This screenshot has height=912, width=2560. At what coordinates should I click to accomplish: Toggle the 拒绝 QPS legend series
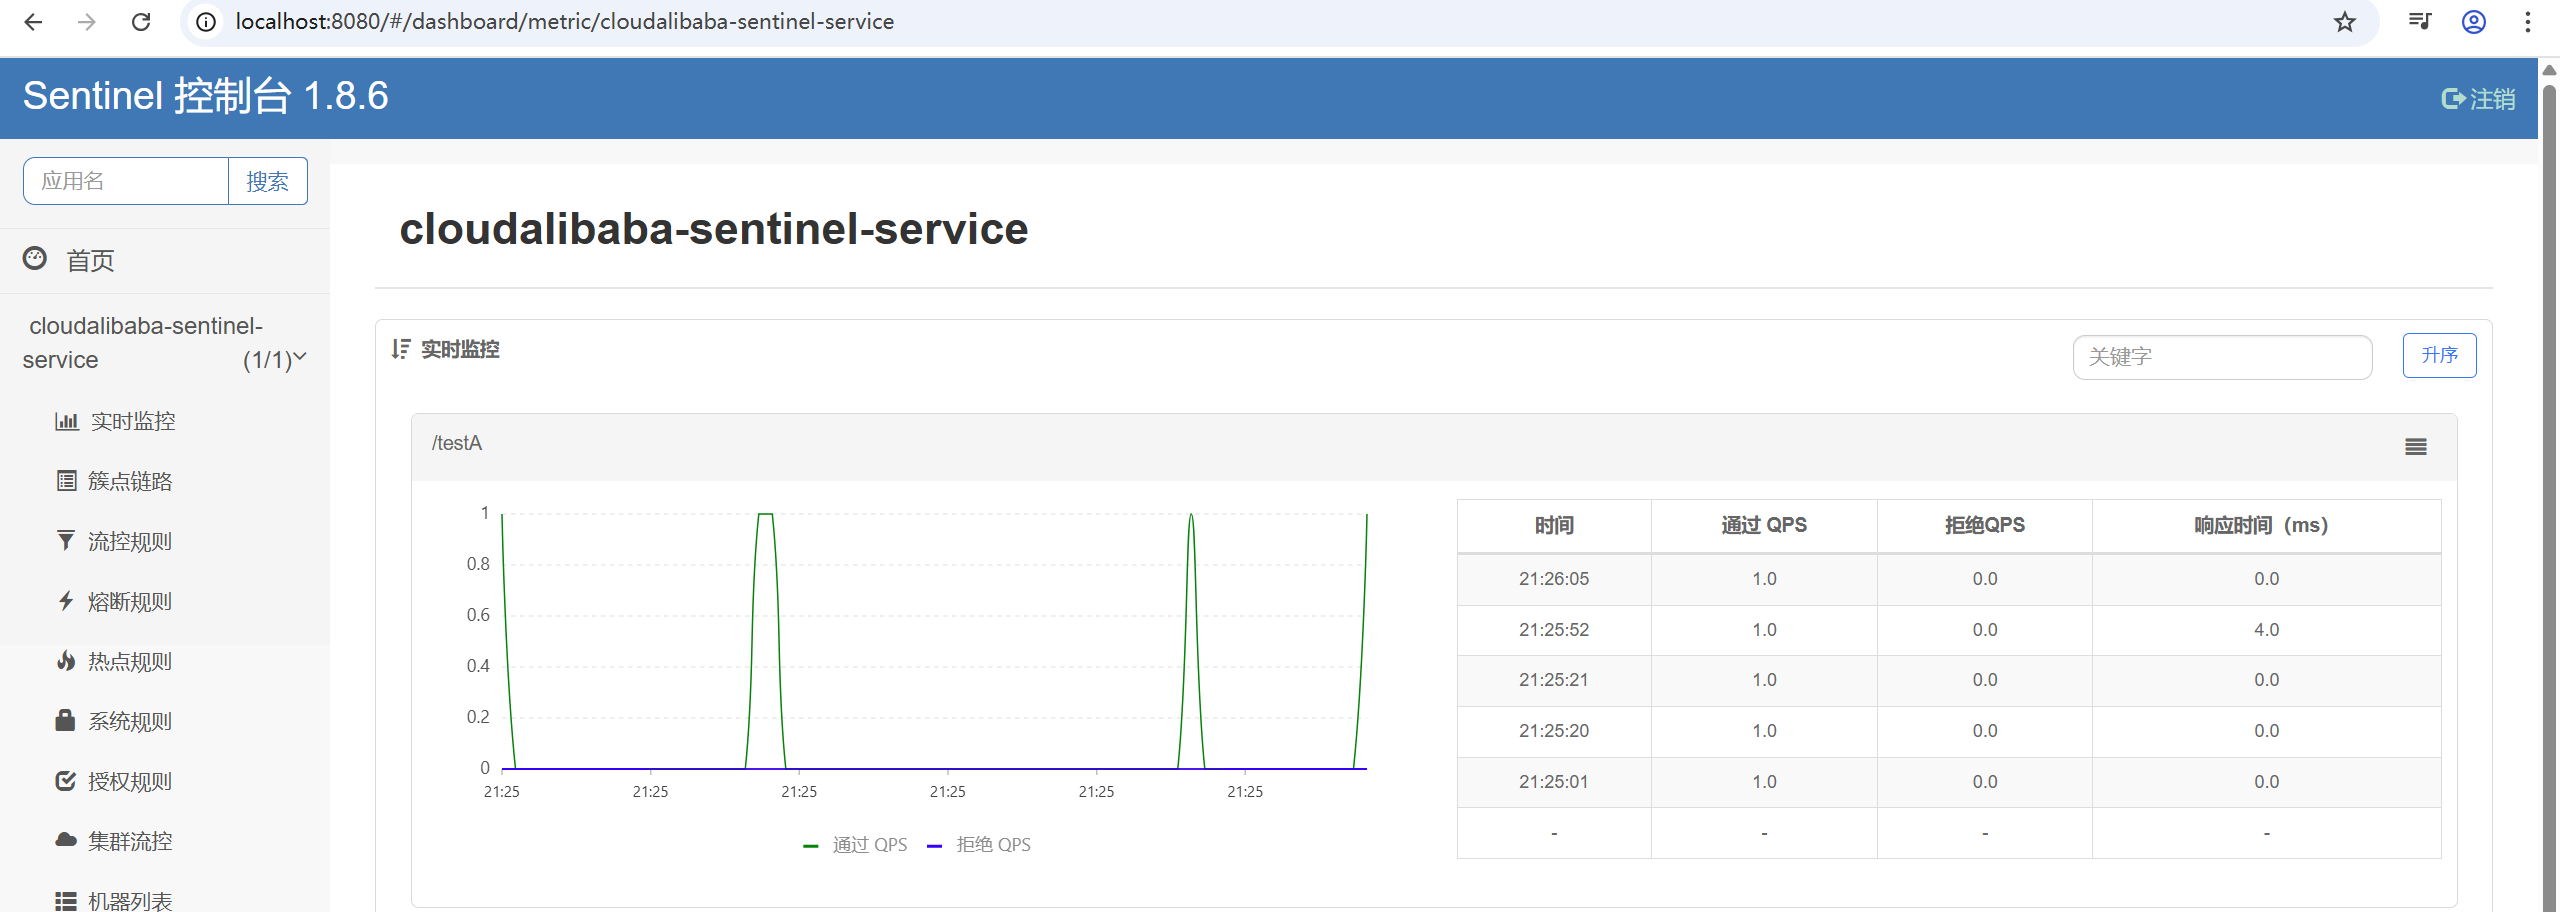pyautogui.click(x=980, y=845)
